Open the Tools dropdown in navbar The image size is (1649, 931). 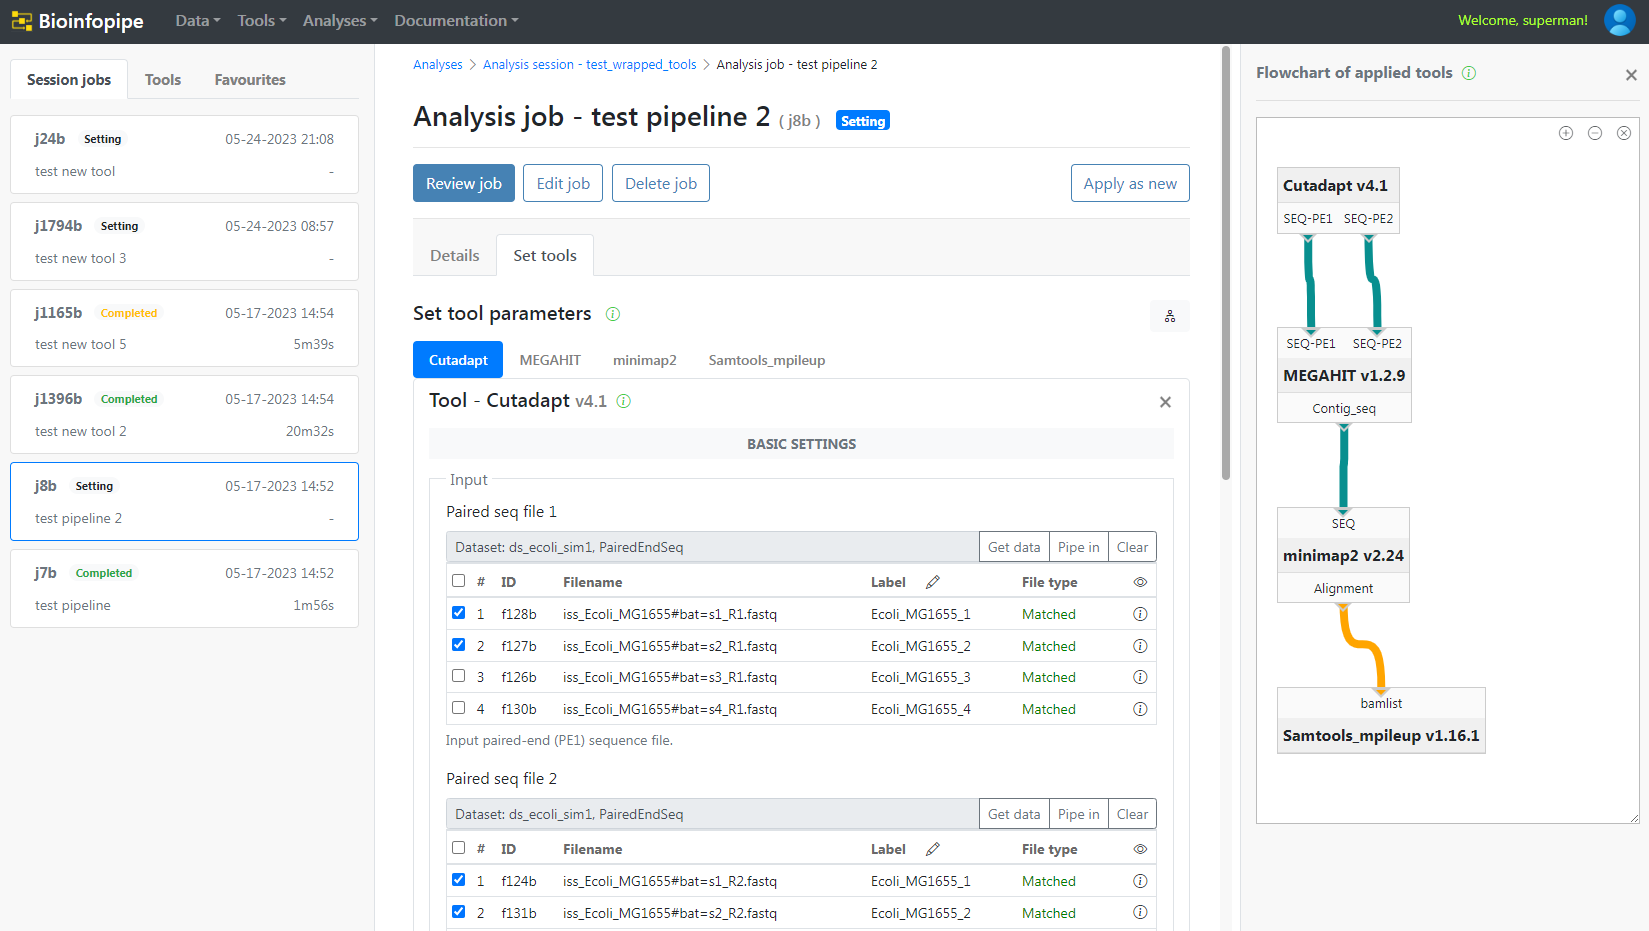(262, 21)
